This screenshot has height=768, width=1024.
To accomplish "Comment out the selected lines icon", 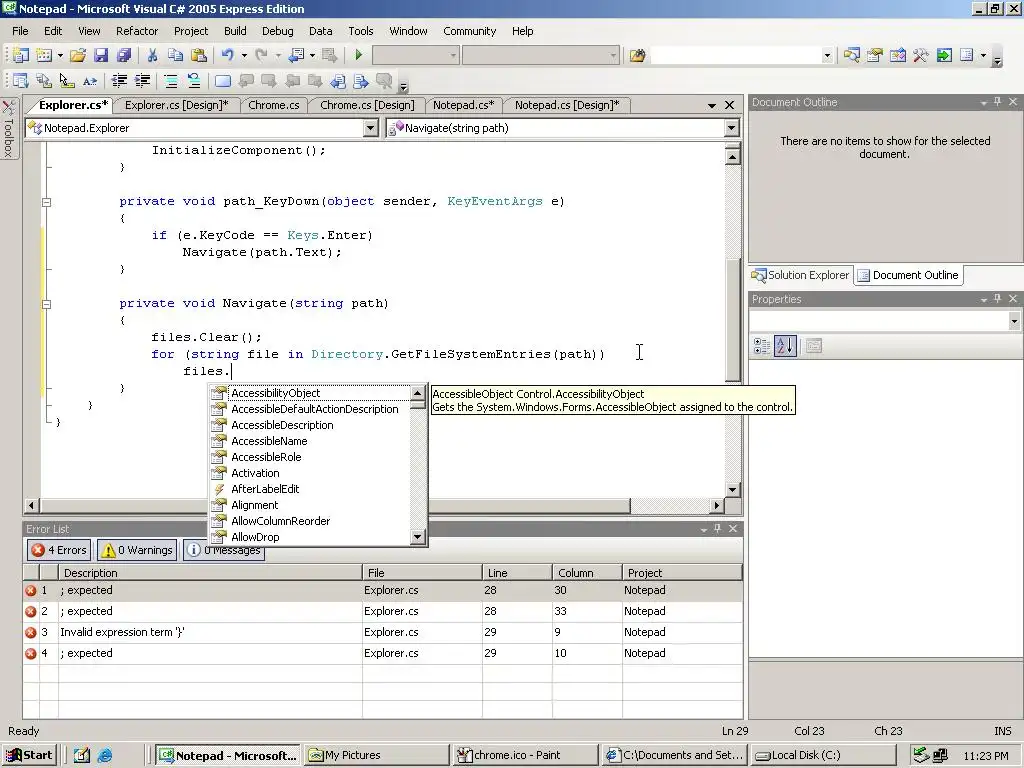I will pyautogui.click(x=171, y=81).
